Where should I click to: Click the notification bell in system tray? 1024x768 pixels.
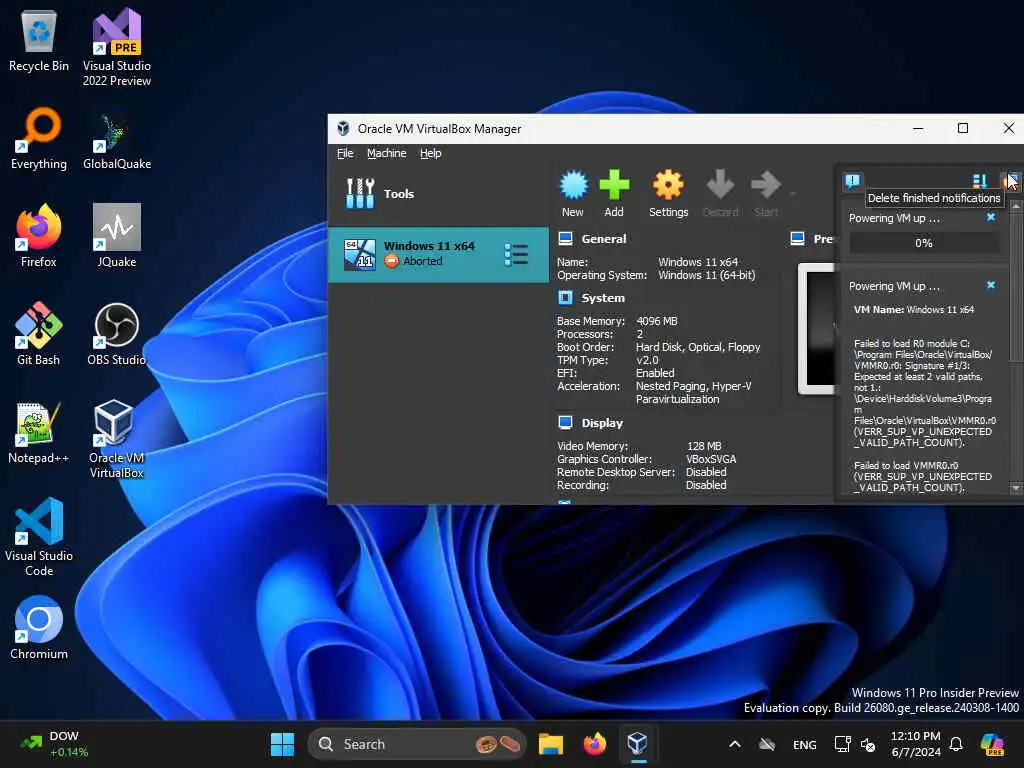coord(956,744)
